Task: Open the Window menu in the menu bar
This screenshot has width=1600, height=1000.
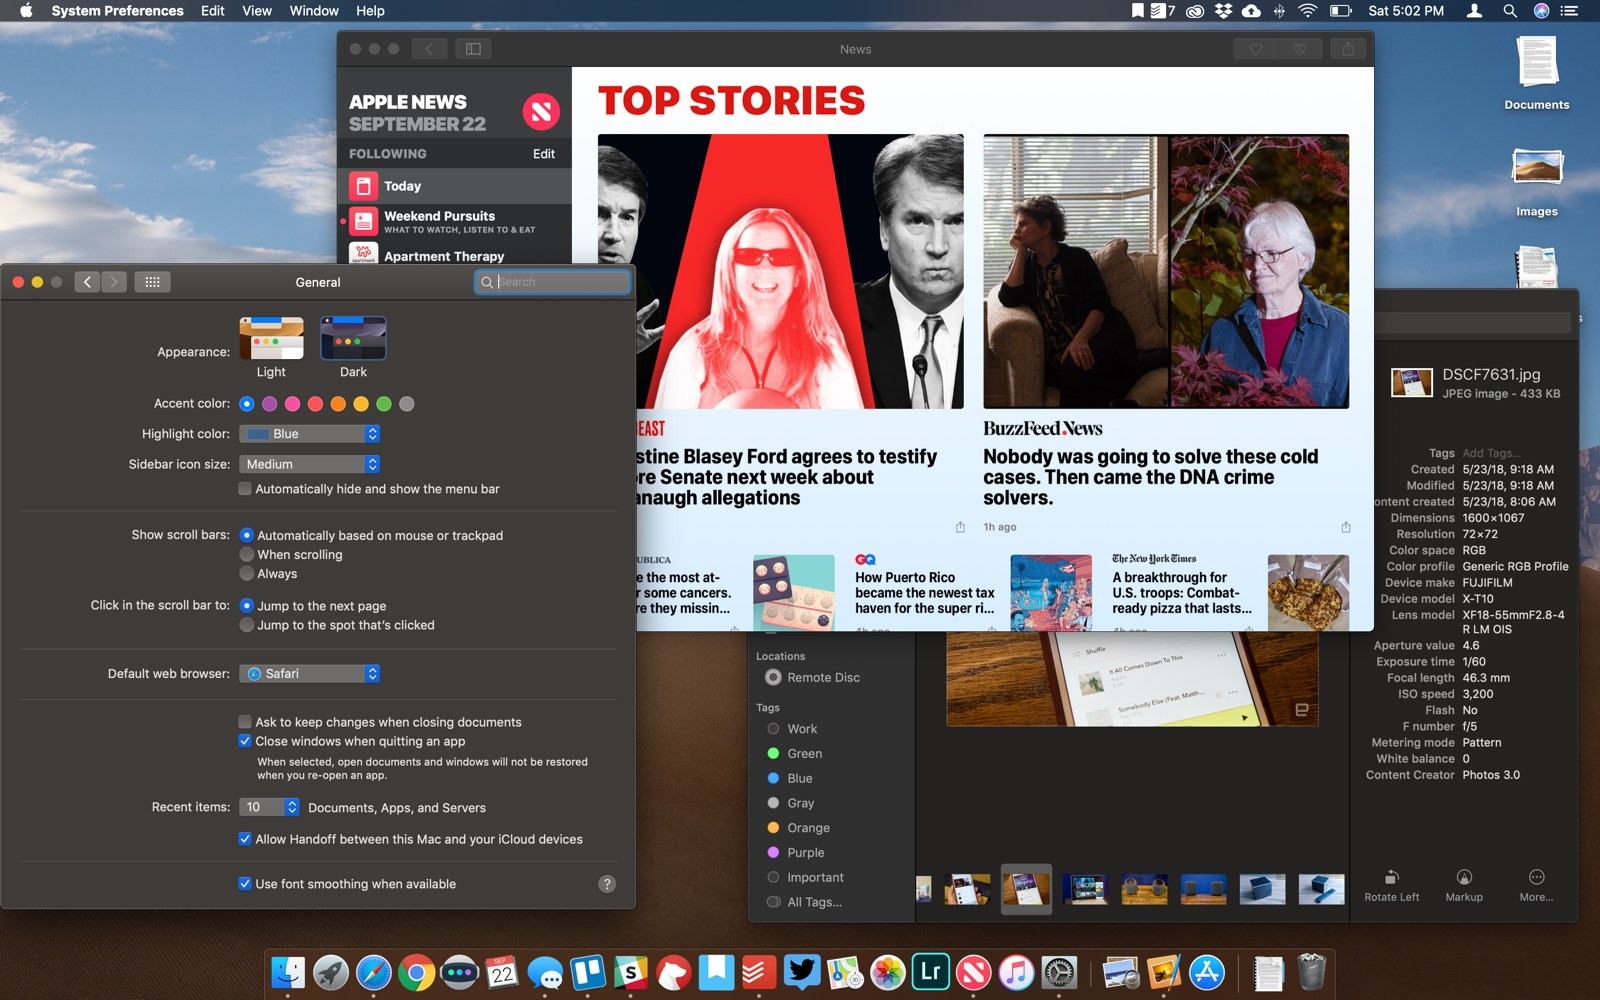Action: coord(314,11)
